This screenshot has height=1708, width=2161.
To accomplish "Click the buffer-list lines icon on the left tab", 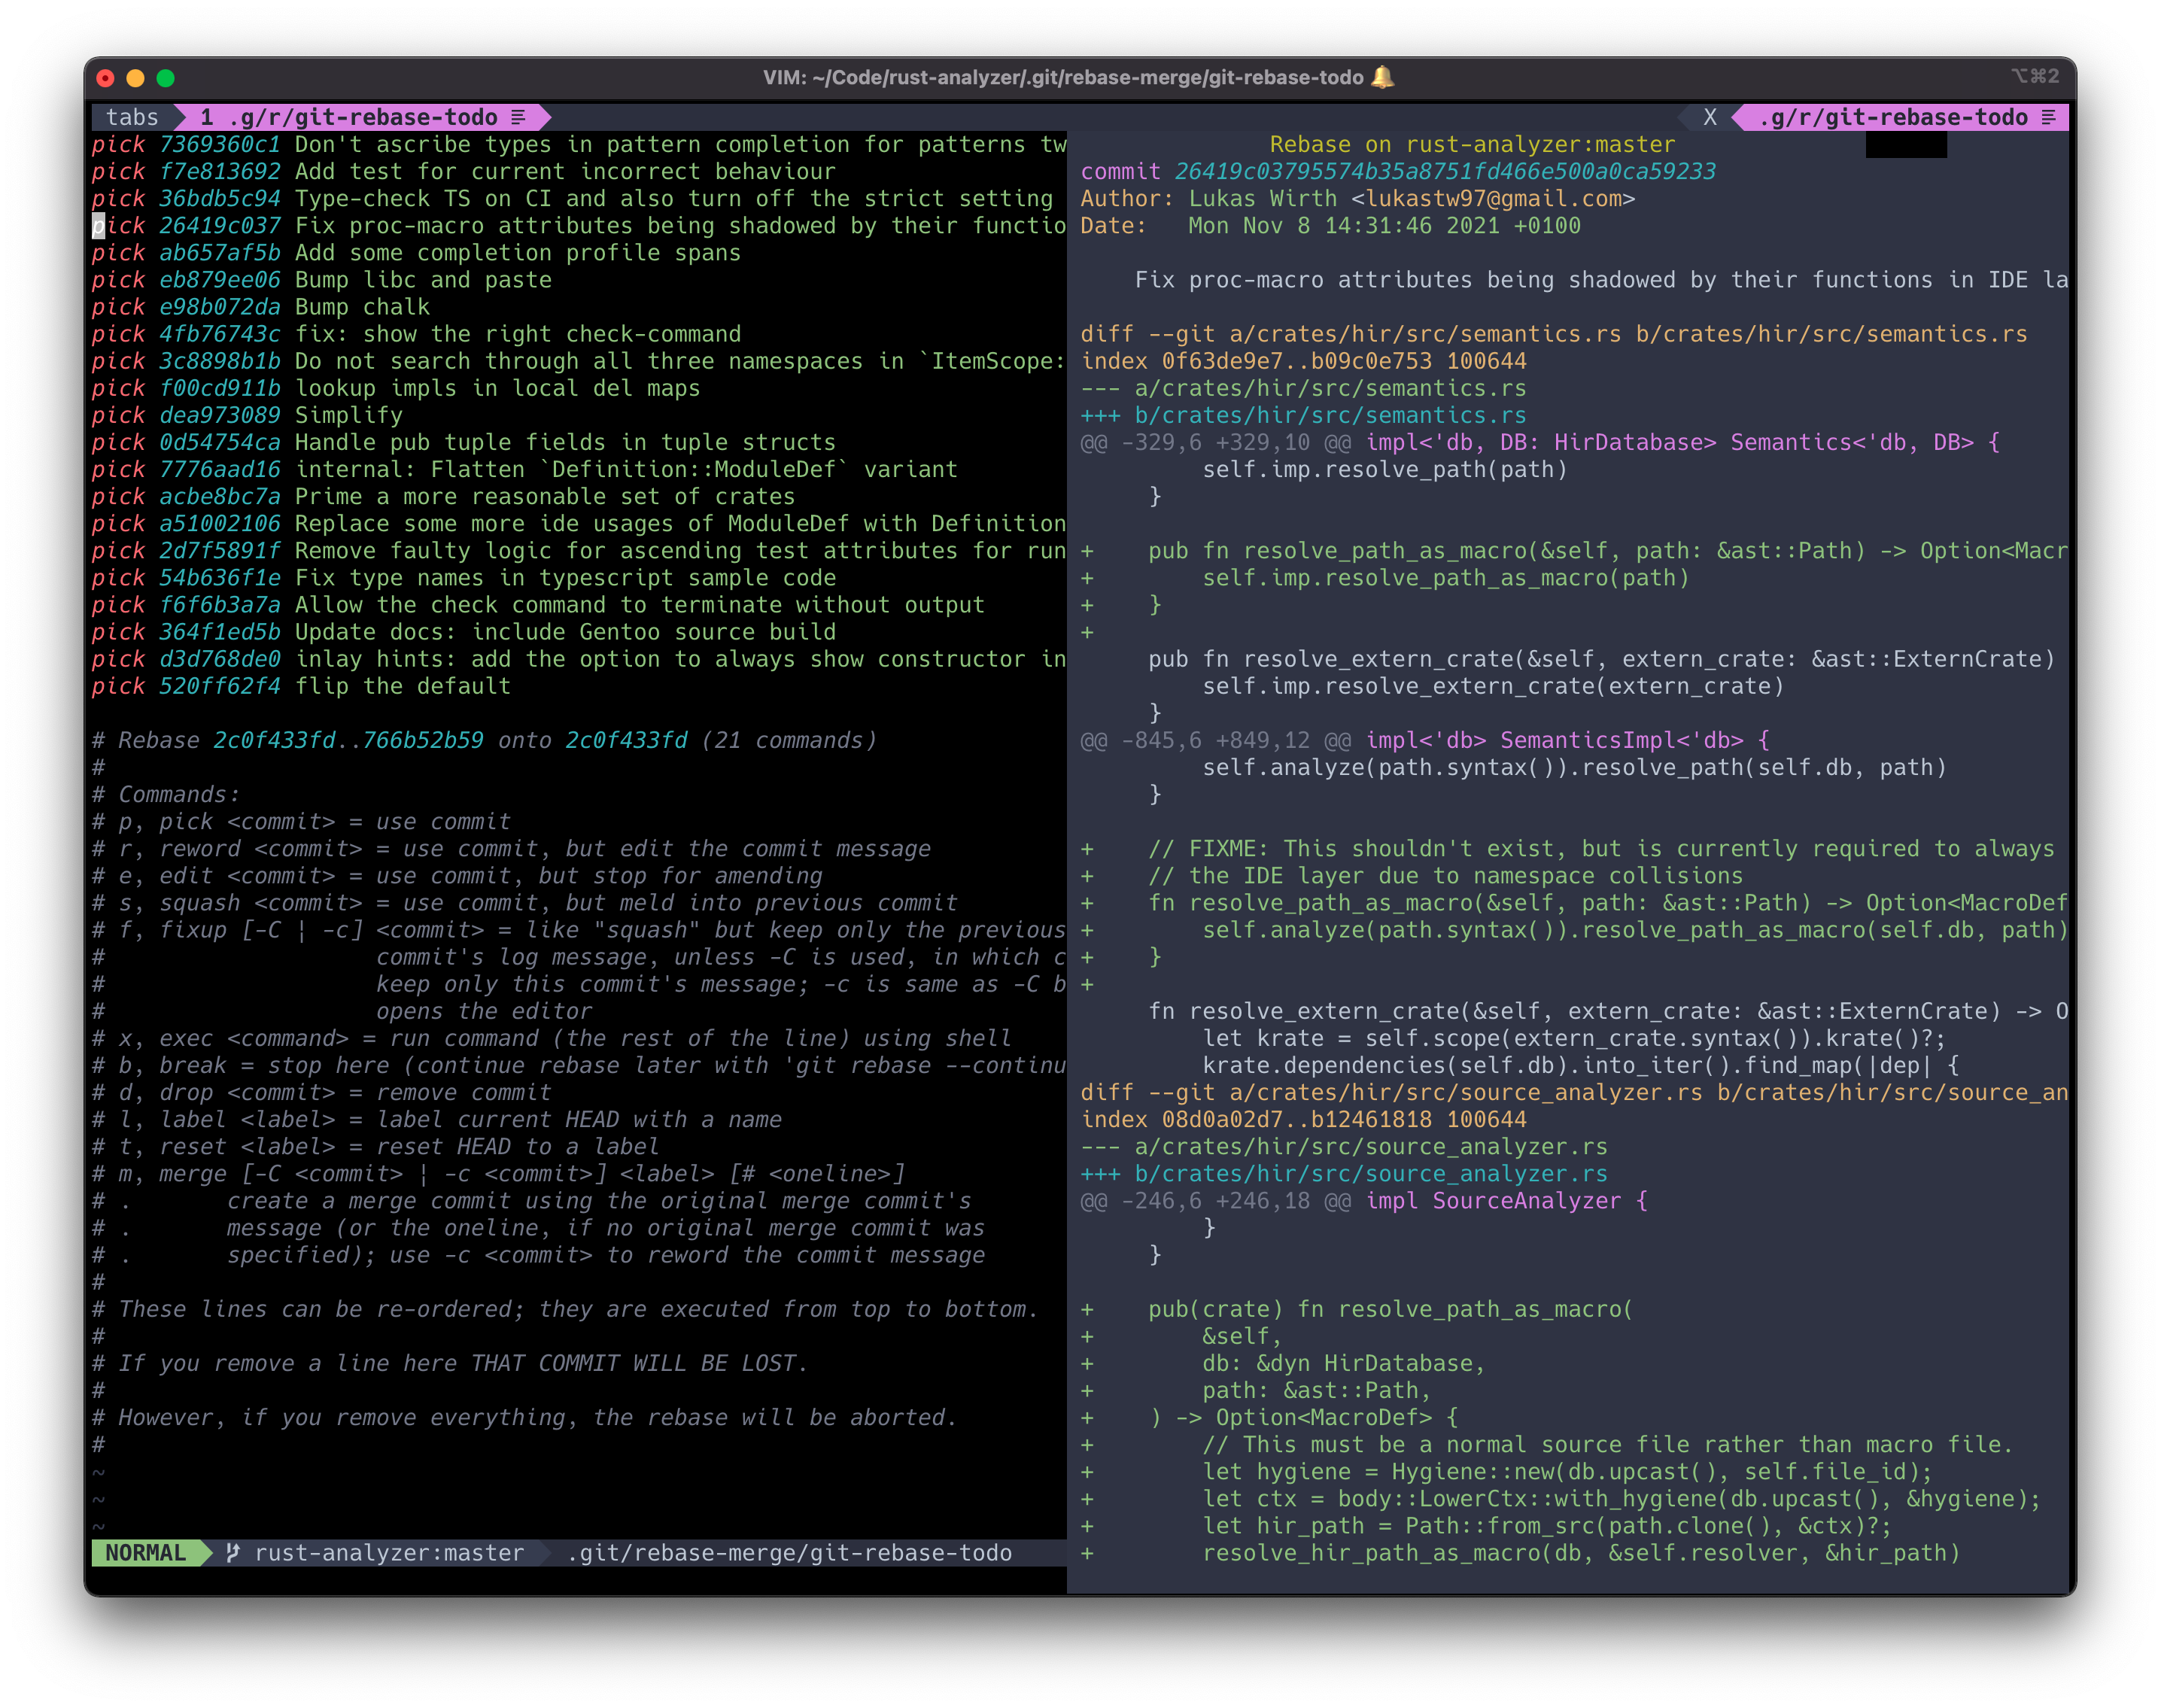I will (517, 117).
